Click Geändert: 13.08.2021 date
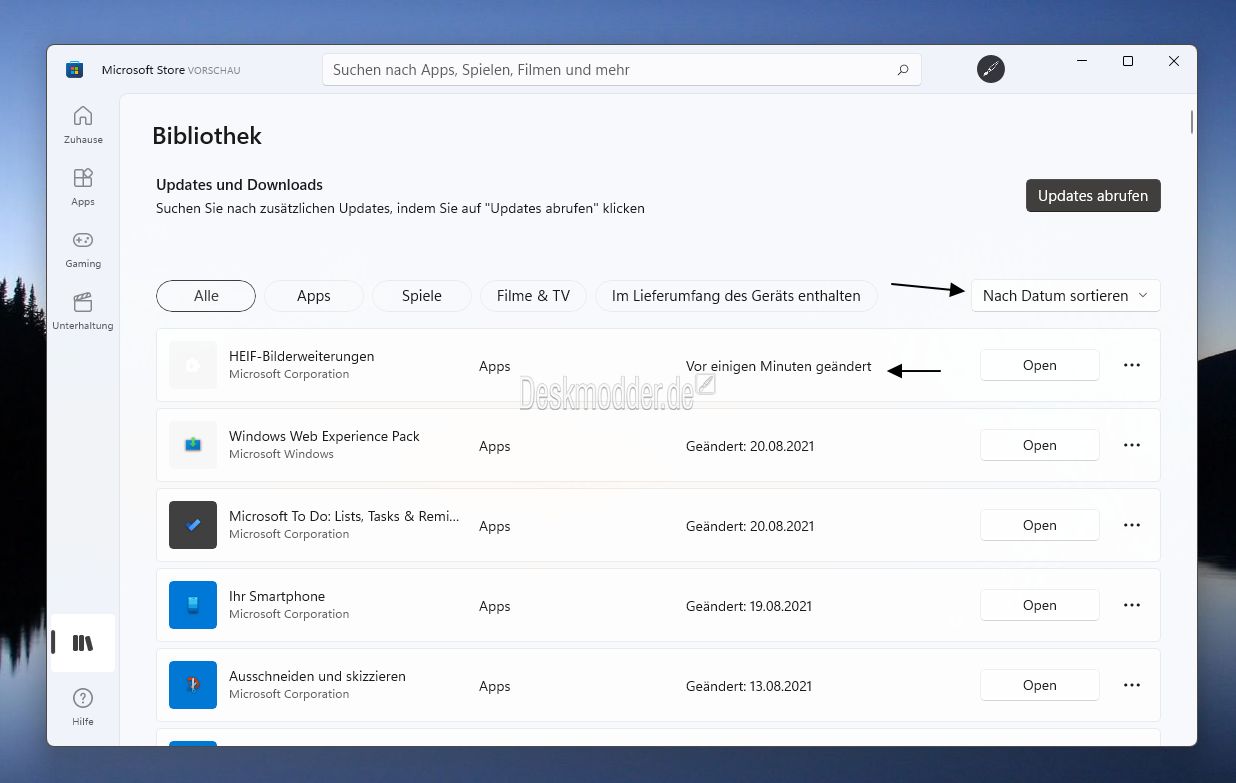This screenshot has height=783, width=1236. [749, 686]
